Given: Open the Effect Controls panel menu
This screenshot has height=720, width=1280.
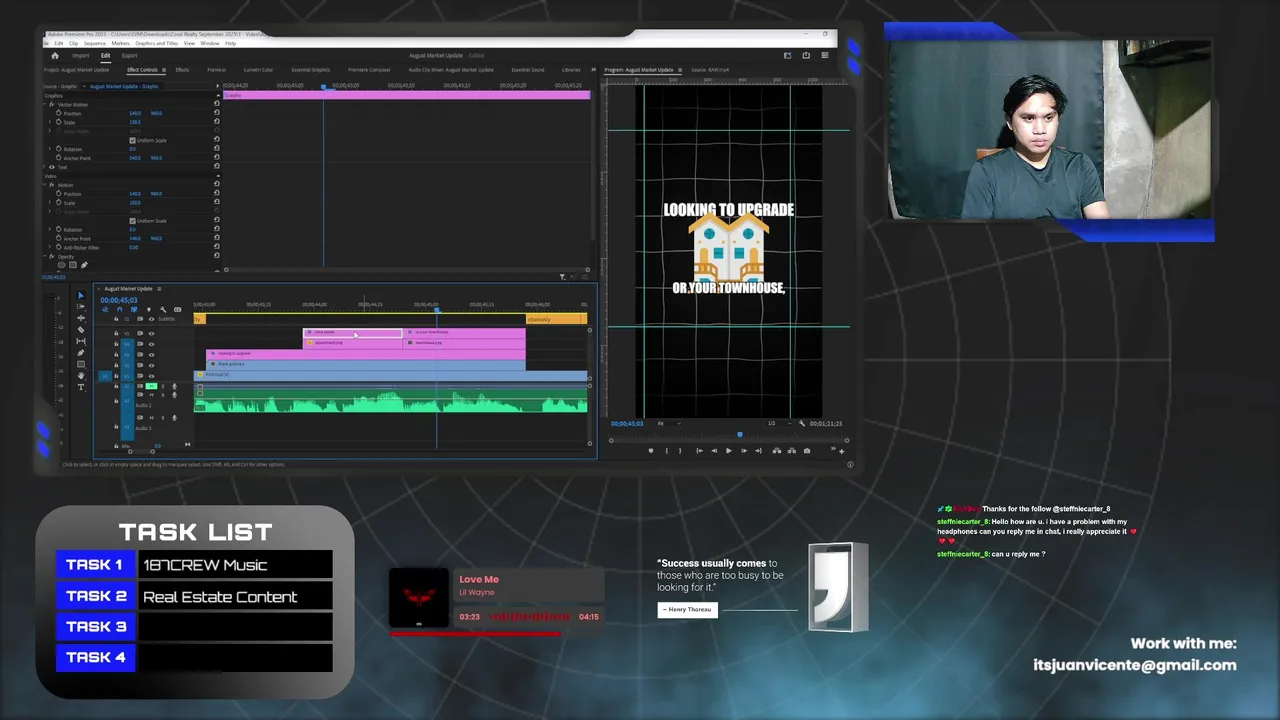Looking at the screenshot, I should [x=164, y=70].
